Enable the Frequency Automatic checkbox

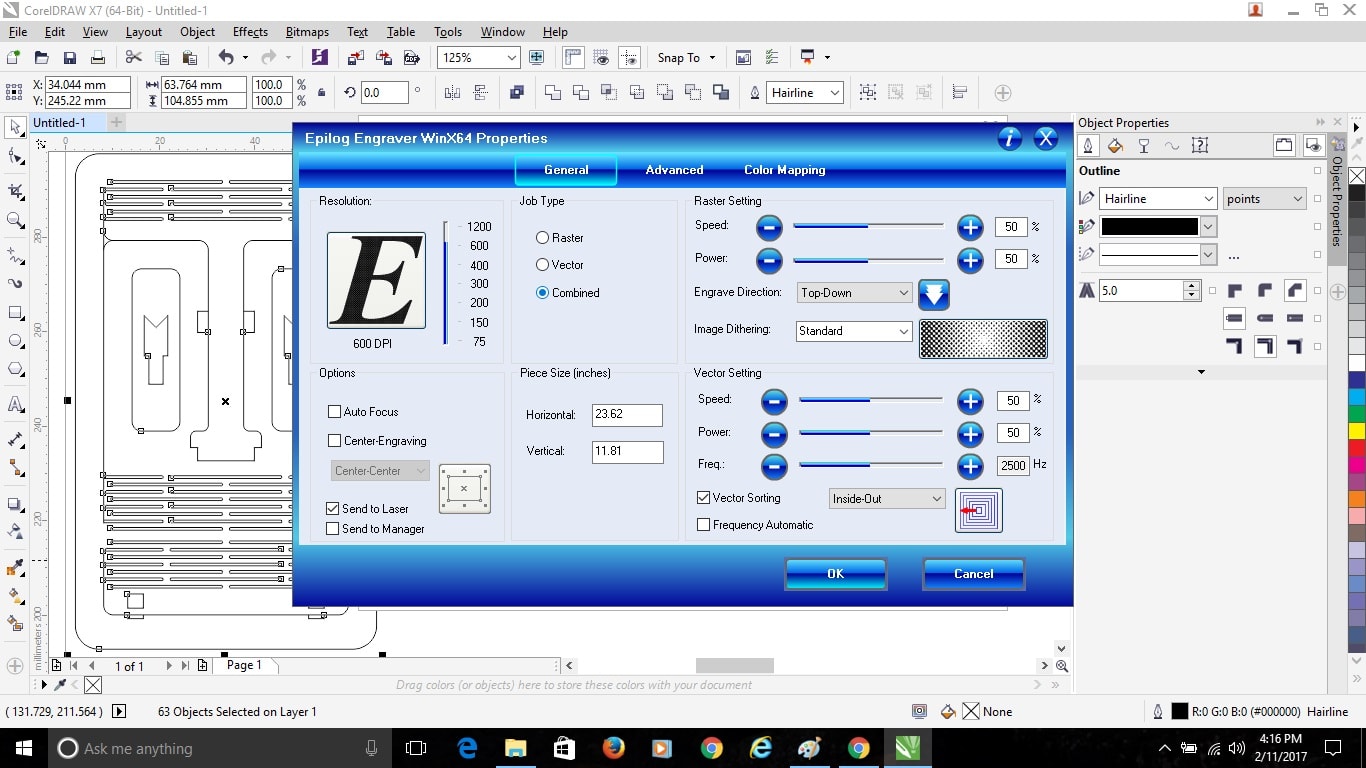pyautogui.click(x=704, y=525)
